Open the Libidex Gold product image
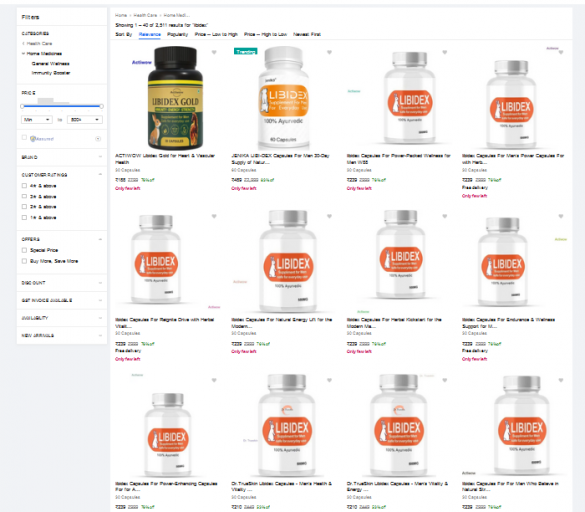 175,98
